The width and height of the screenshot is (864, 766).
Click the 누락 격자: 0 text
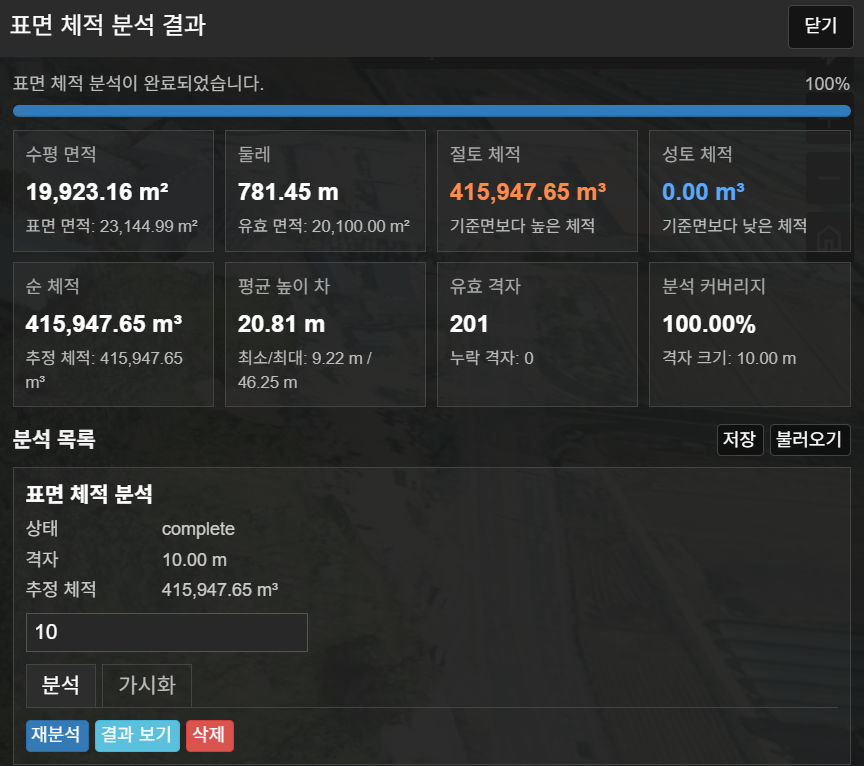[492, 358]
